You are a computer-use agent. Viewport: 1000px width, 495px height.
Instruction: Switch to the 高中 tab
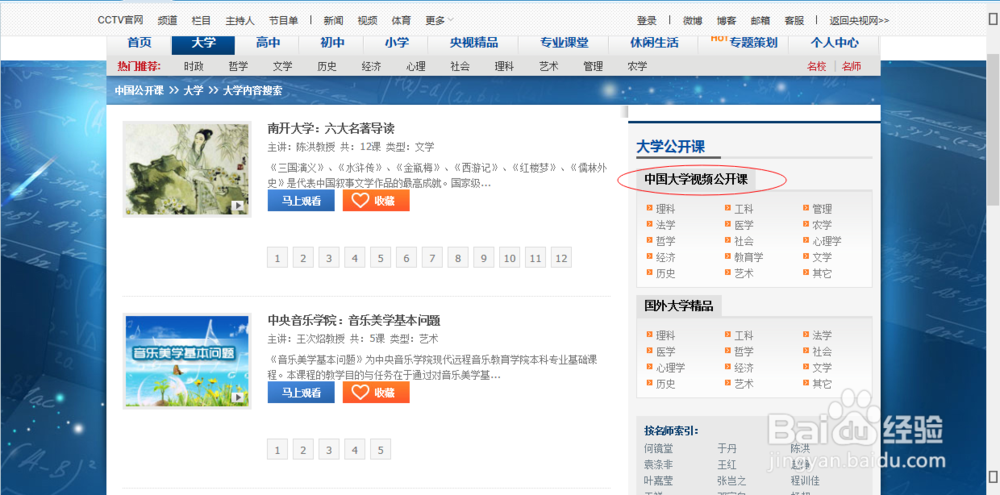click(268, 43)
